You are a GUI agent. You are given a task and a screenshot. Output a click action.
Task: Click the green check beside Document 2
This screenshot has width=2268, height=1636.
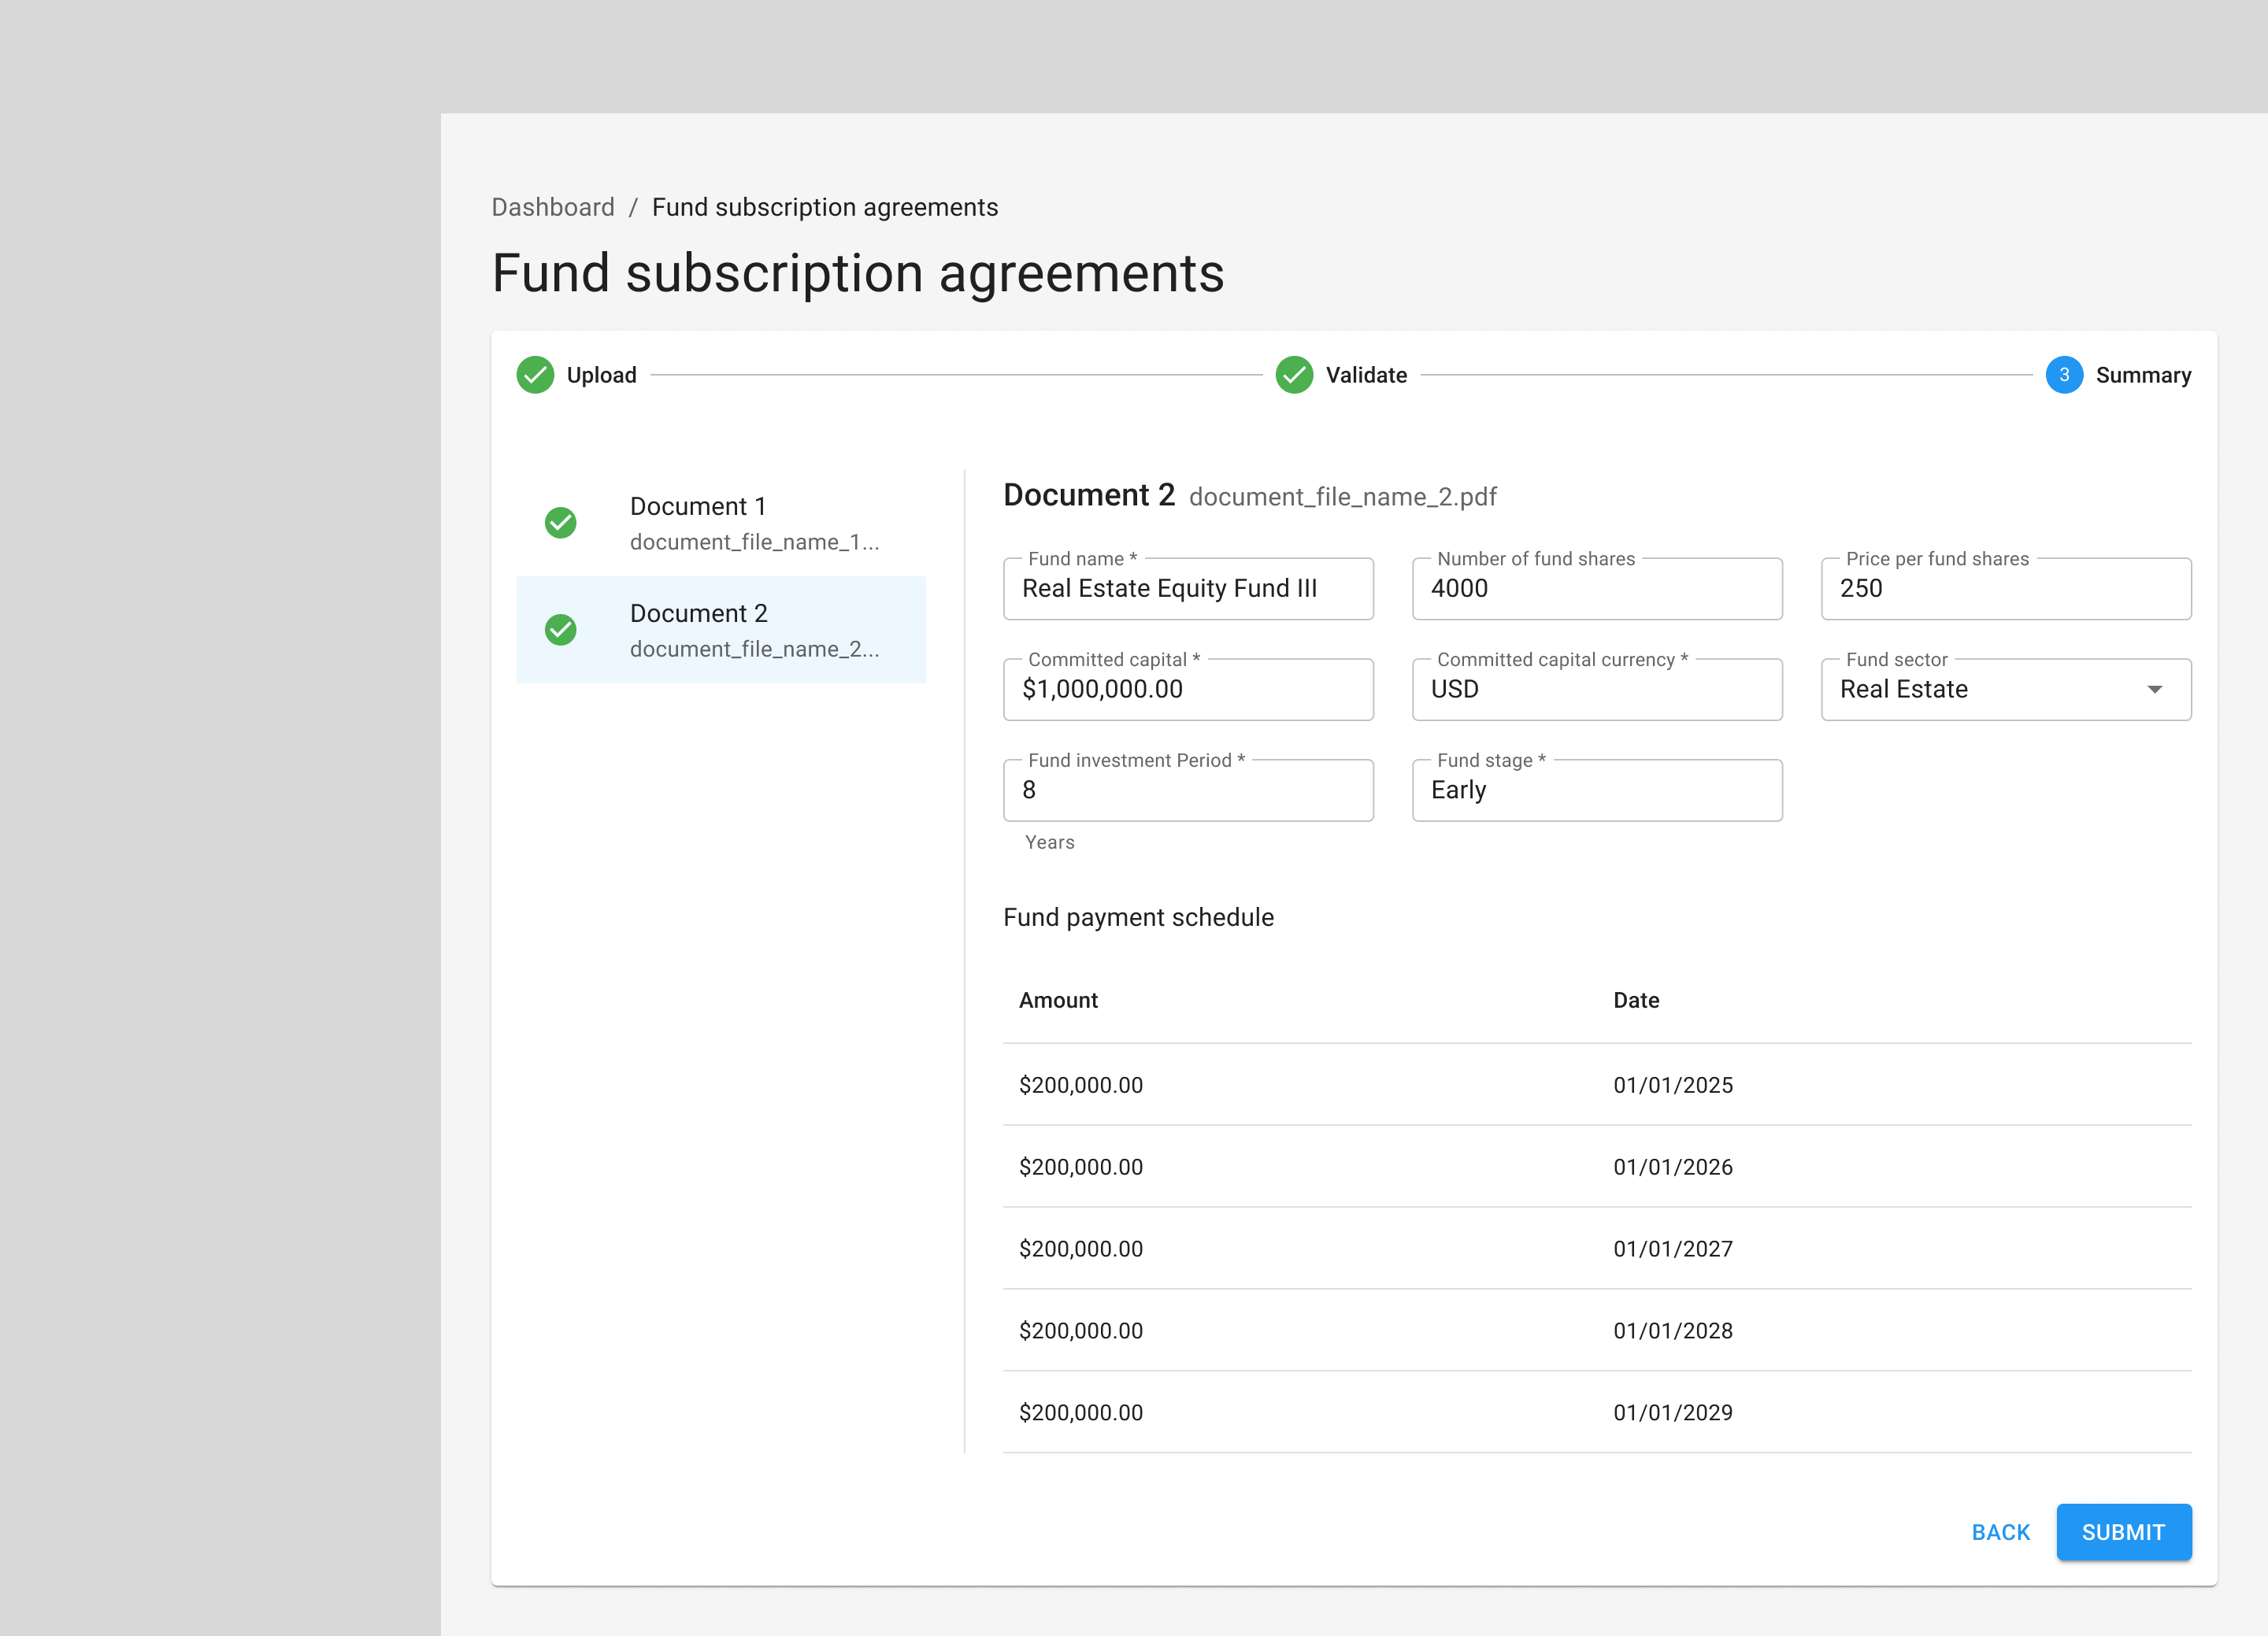click(560, 630)
